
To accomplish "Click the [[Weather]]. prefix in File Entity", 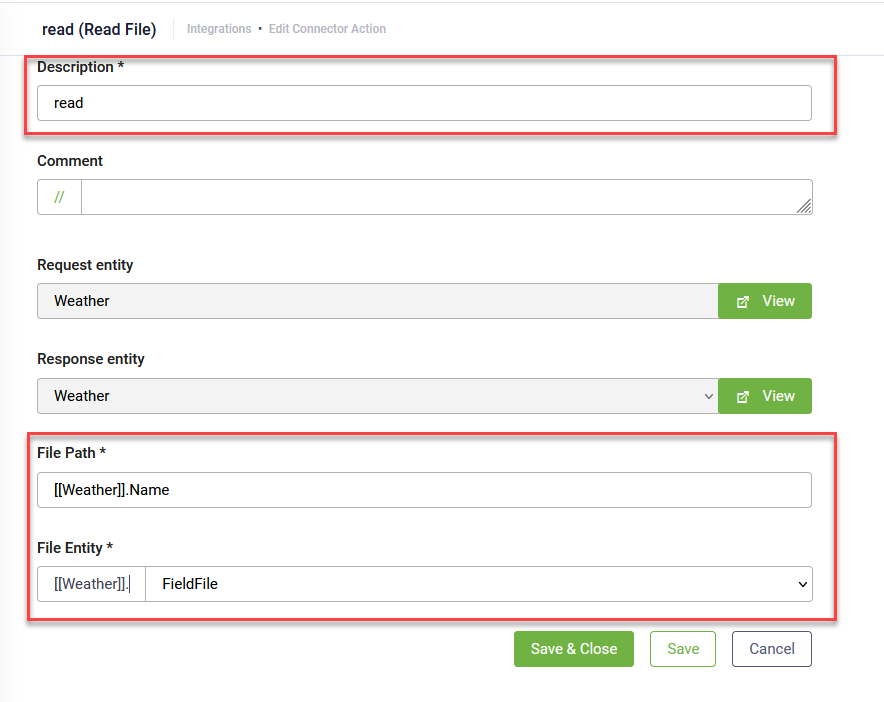I will [x=91, y=584].
